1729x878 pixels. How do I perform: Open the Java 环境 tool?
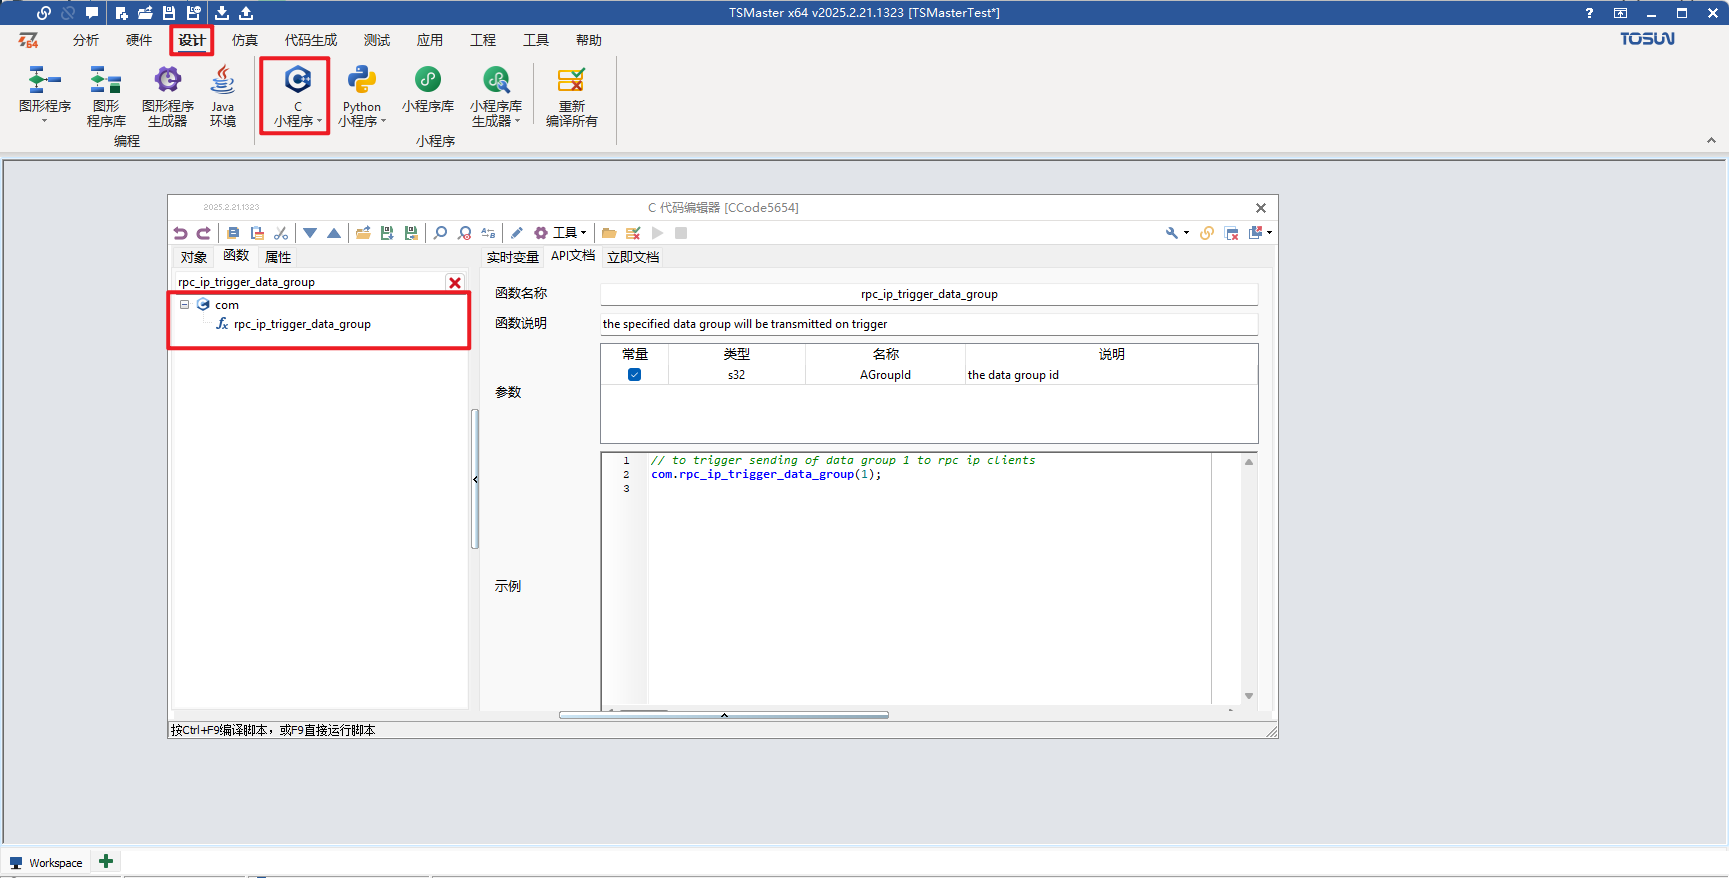[222, 96]
